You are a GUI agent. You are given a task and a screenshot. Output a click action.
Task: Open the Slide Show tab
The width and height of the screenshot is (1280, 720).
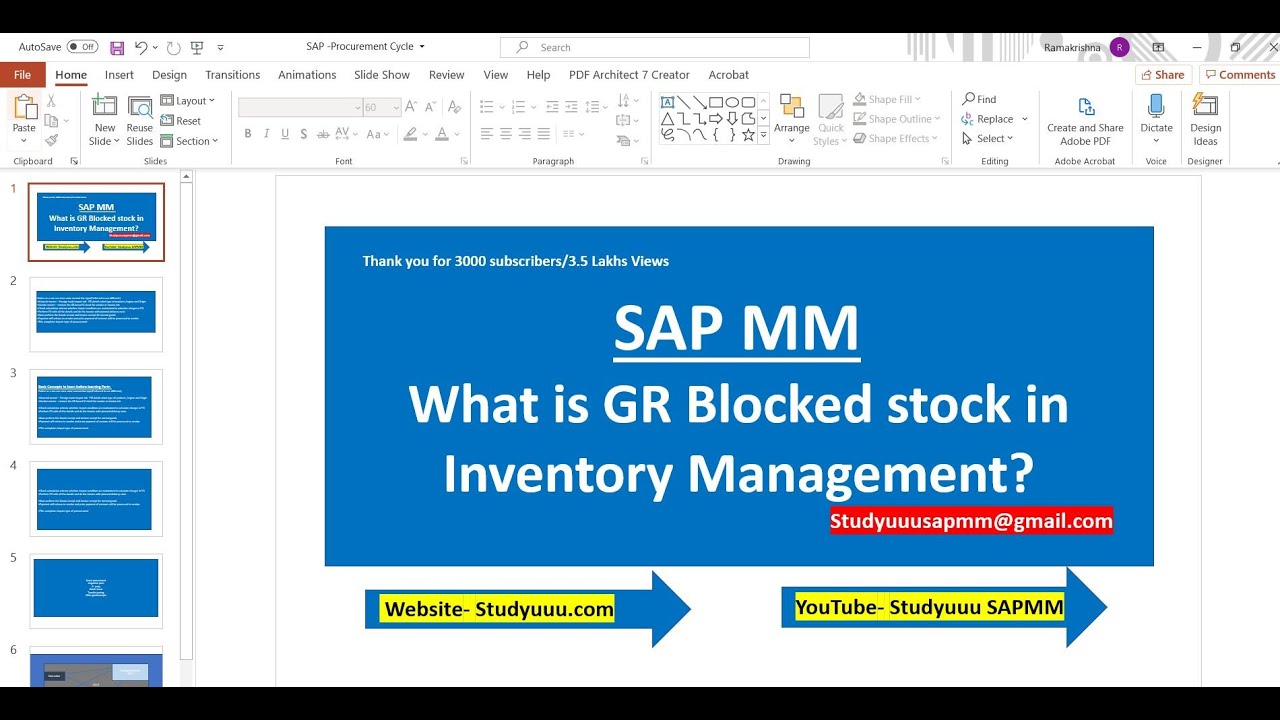click(382, 75)
